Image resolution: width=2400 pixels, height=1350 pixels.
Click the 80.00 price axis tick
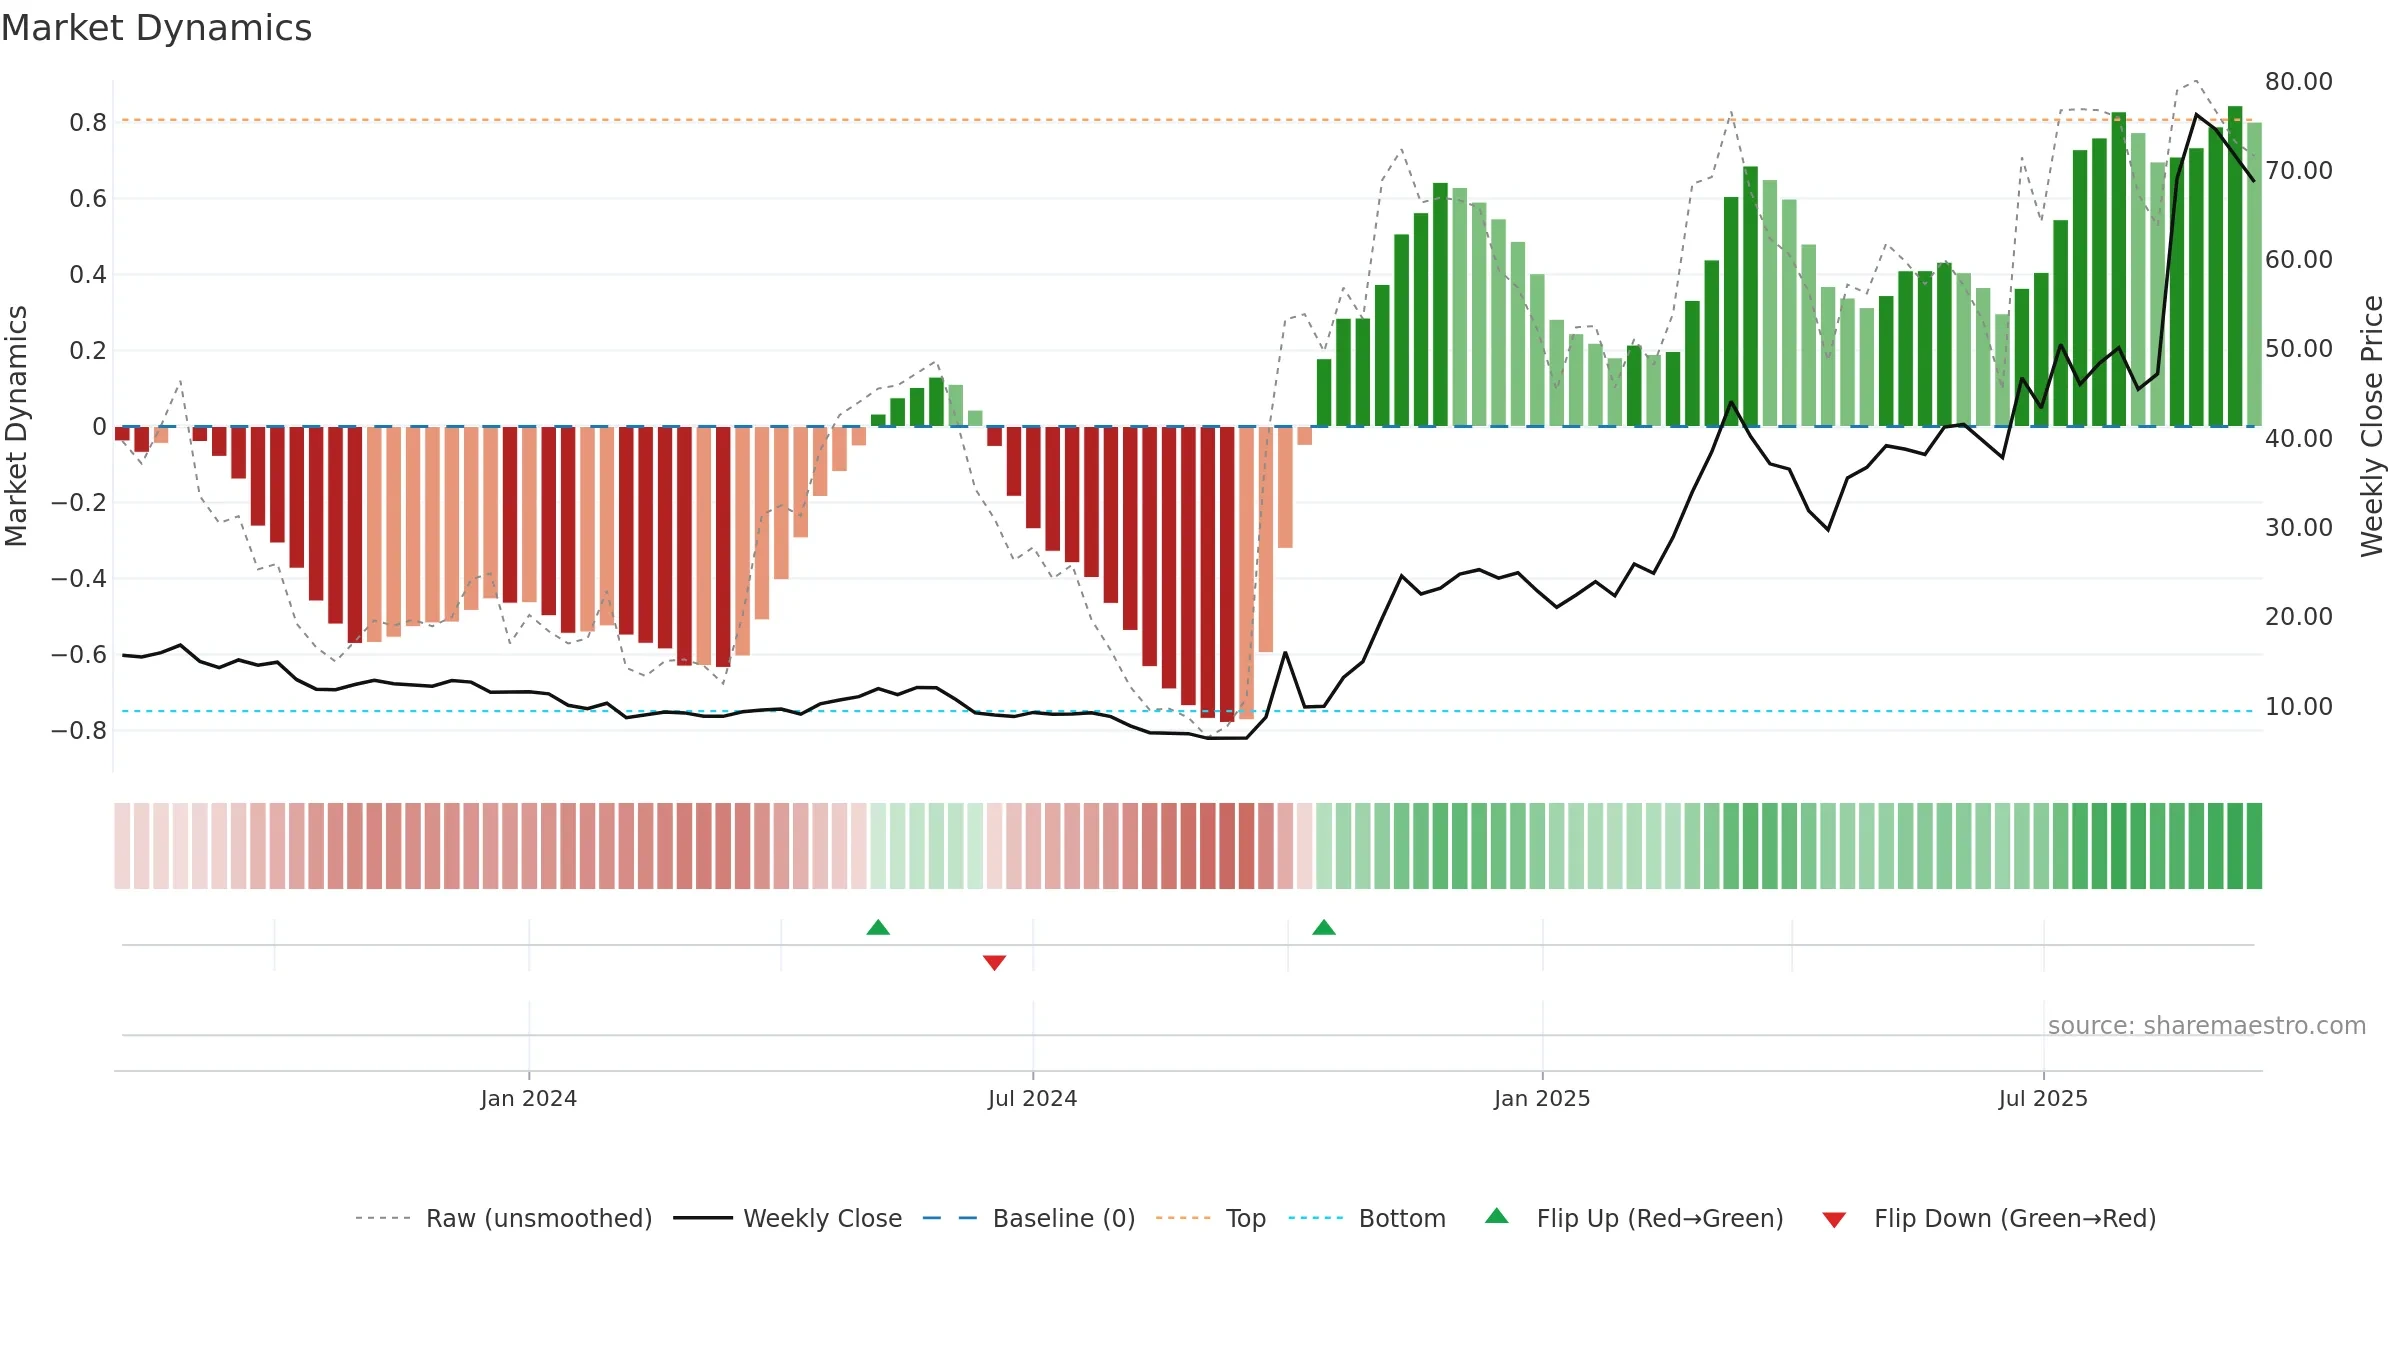click(x=2298, y=82)
